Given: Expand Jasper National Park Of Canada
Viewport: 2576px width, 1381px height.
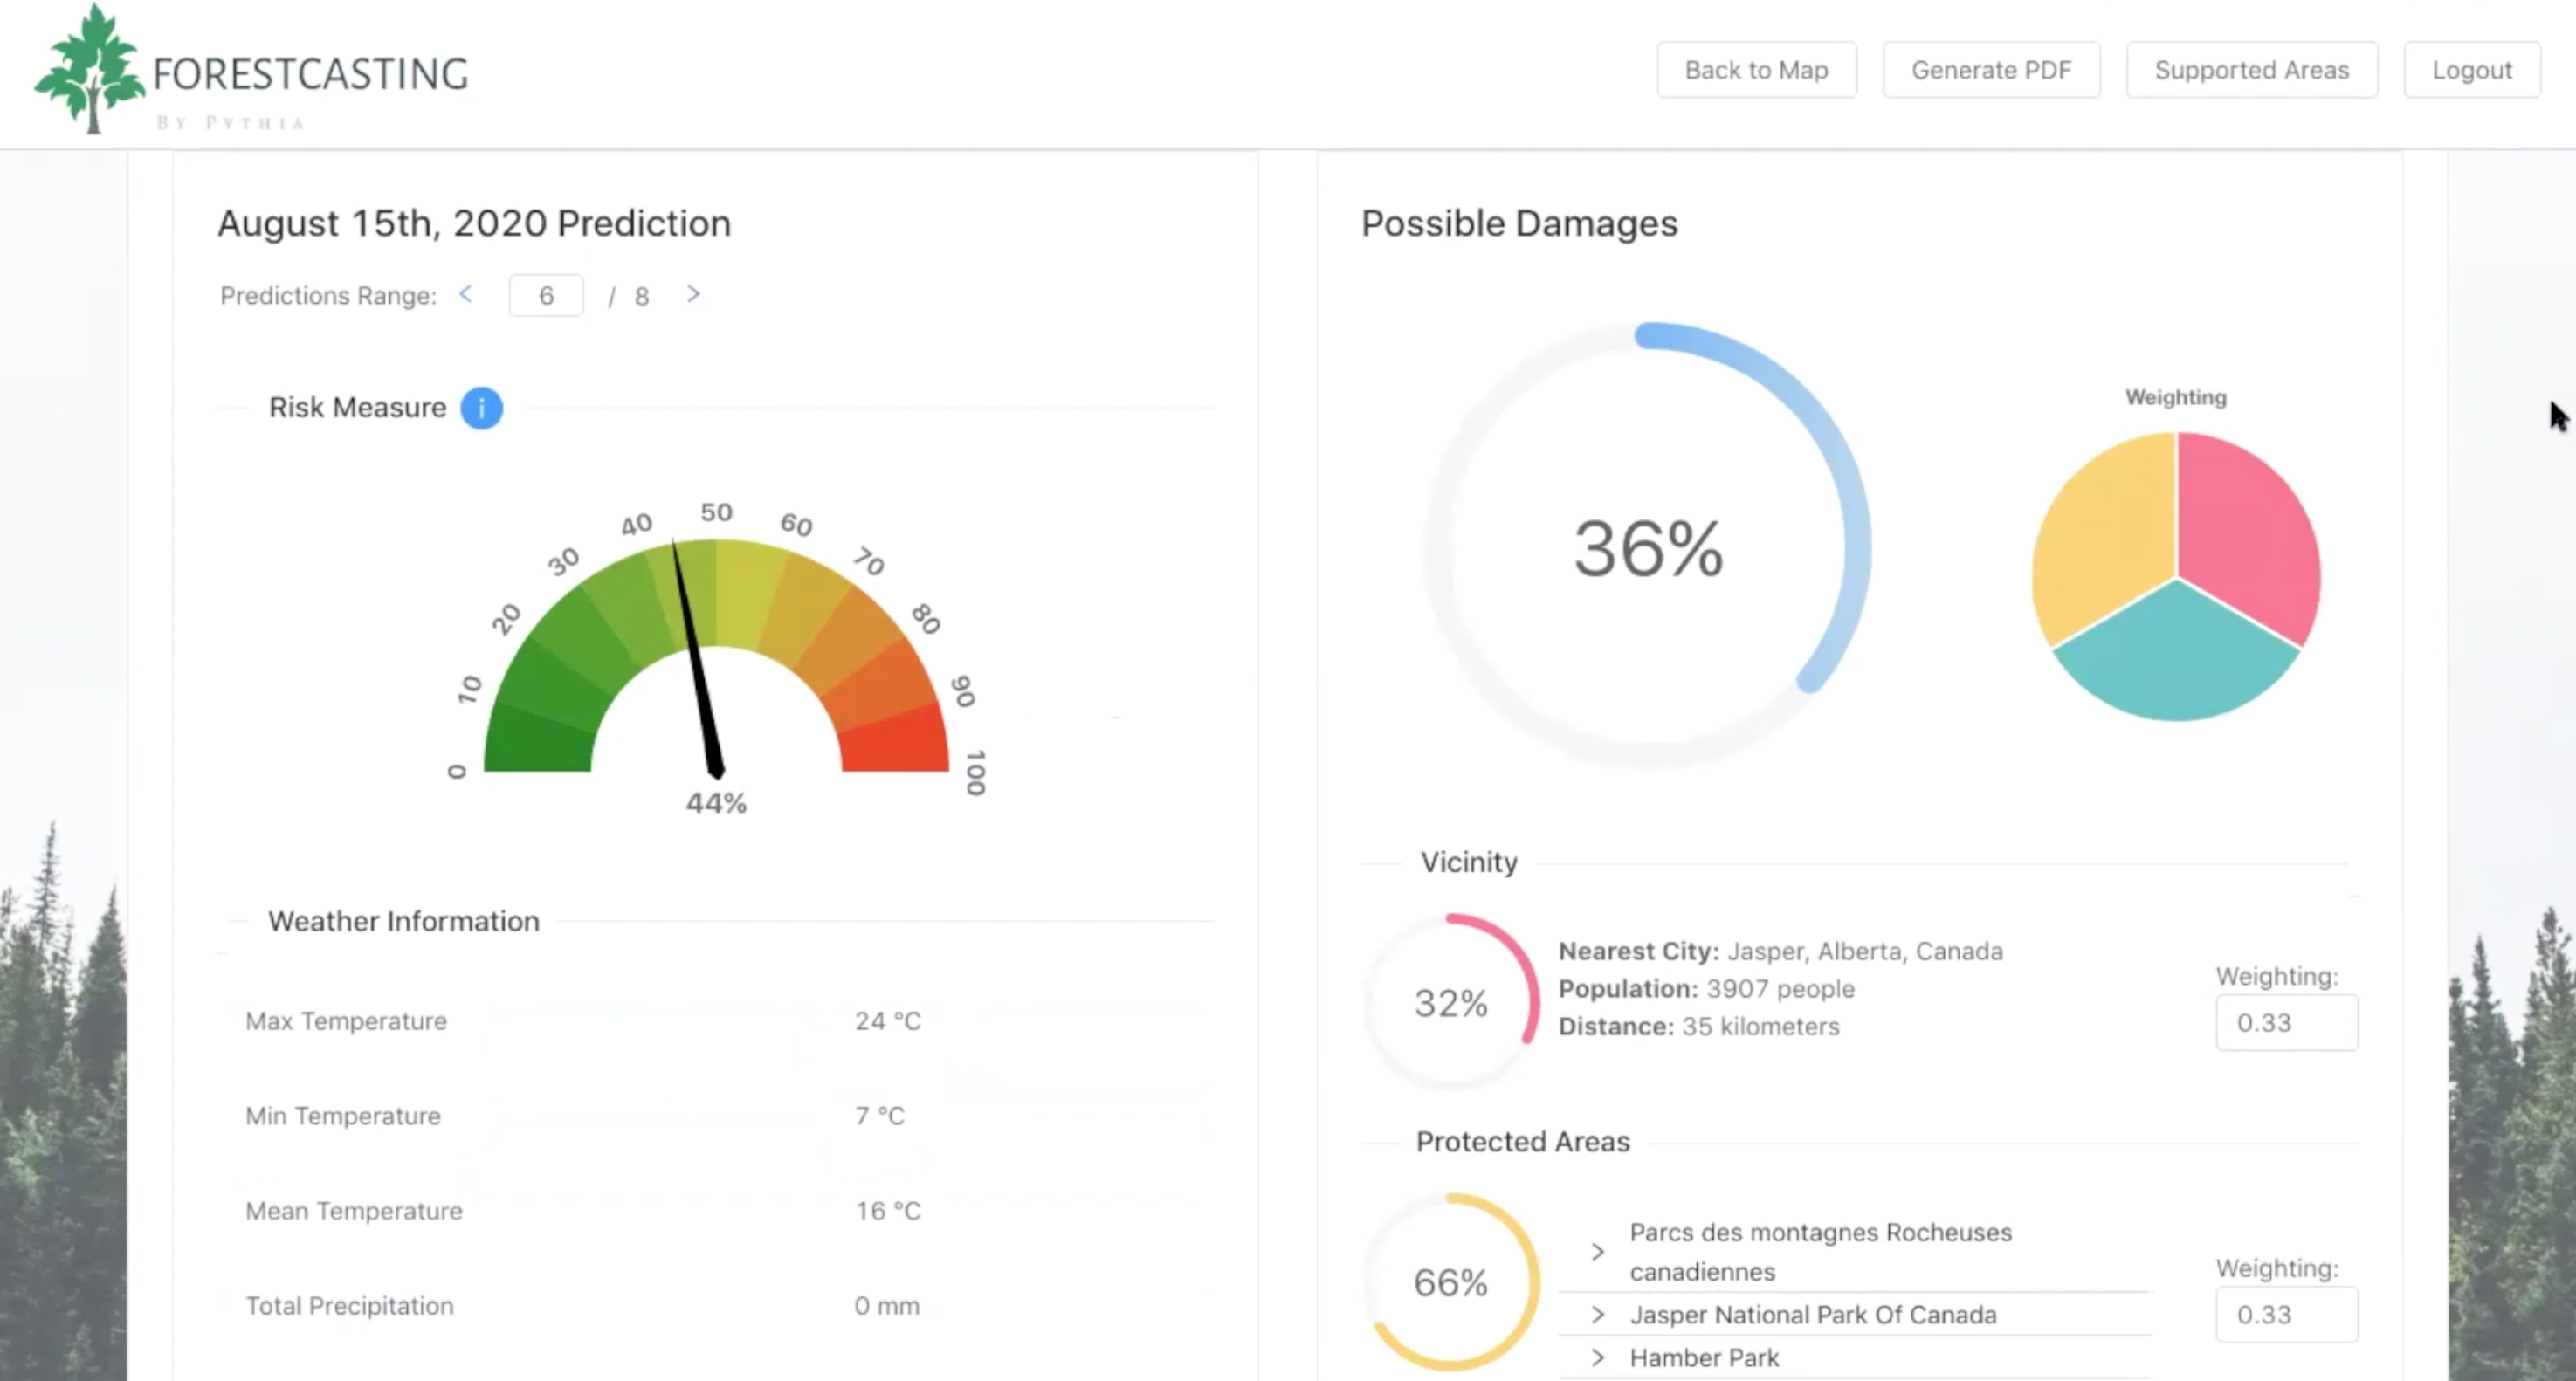Looking at the screenshot, I should (1597, 1315).
